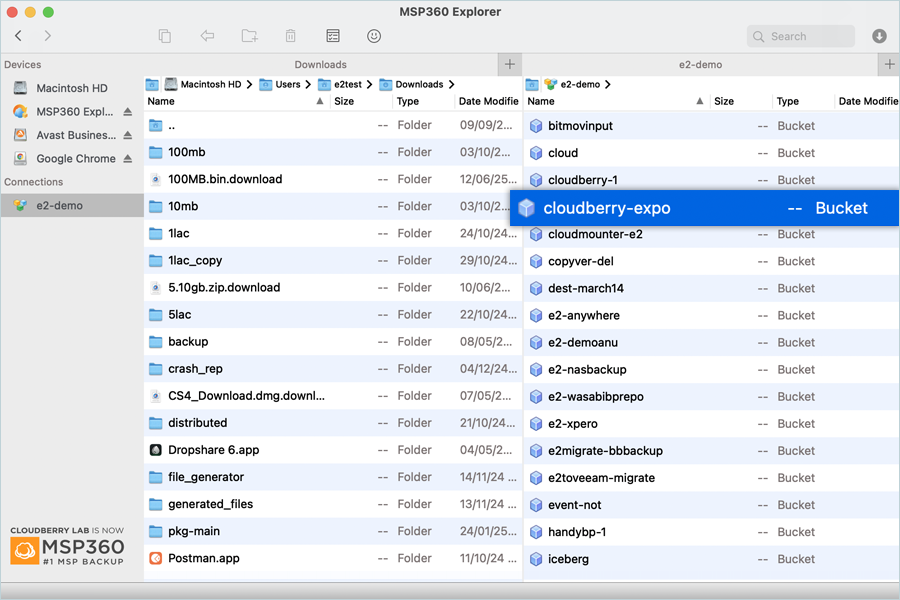The width and height of the screenshot is (900, 600).
Task: Switch to the Downloads tab
Action: coord(320,65)
